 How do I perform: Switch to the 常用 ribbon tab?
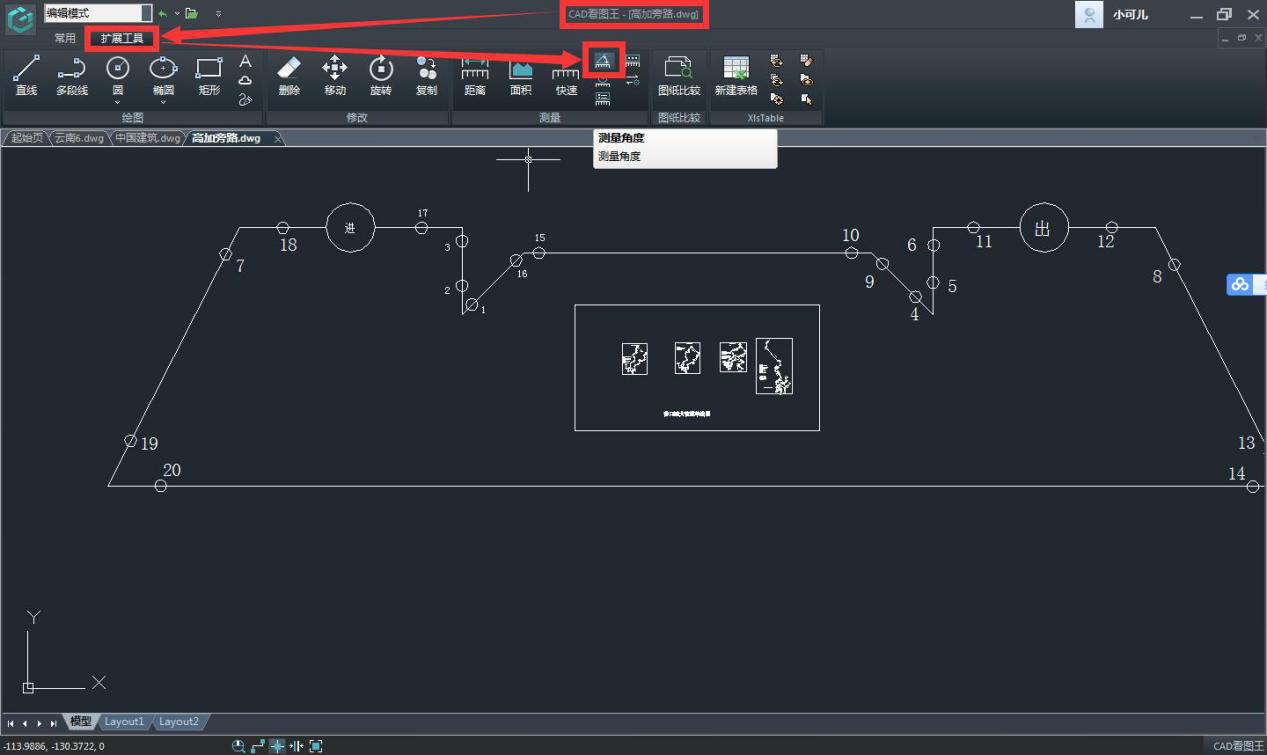pos(65,38)
